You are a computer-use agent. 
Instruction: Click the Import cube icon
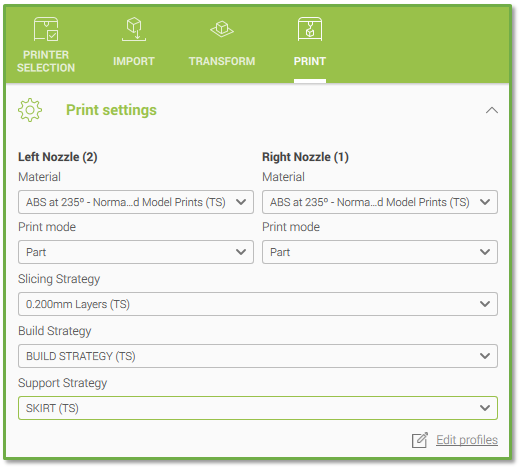point(134,29)
